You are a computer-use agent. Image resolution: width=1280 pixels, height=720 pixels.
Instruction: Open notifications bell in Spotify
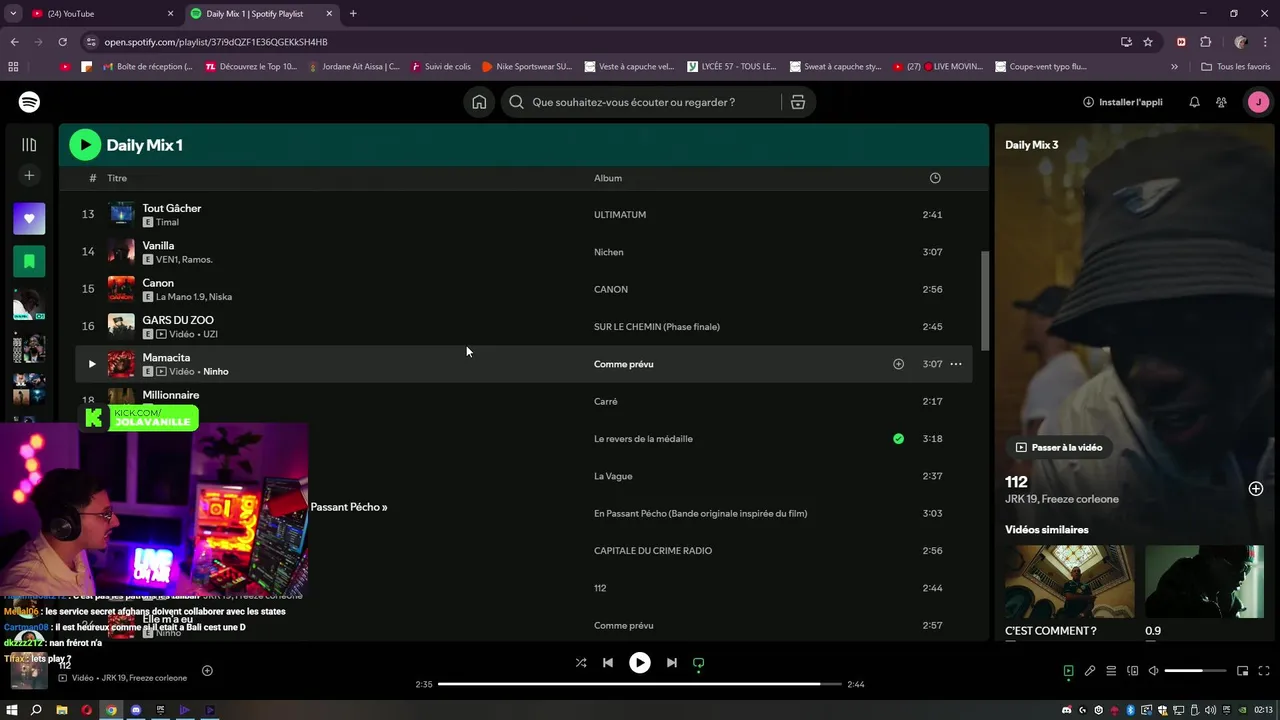(1194, 102)
